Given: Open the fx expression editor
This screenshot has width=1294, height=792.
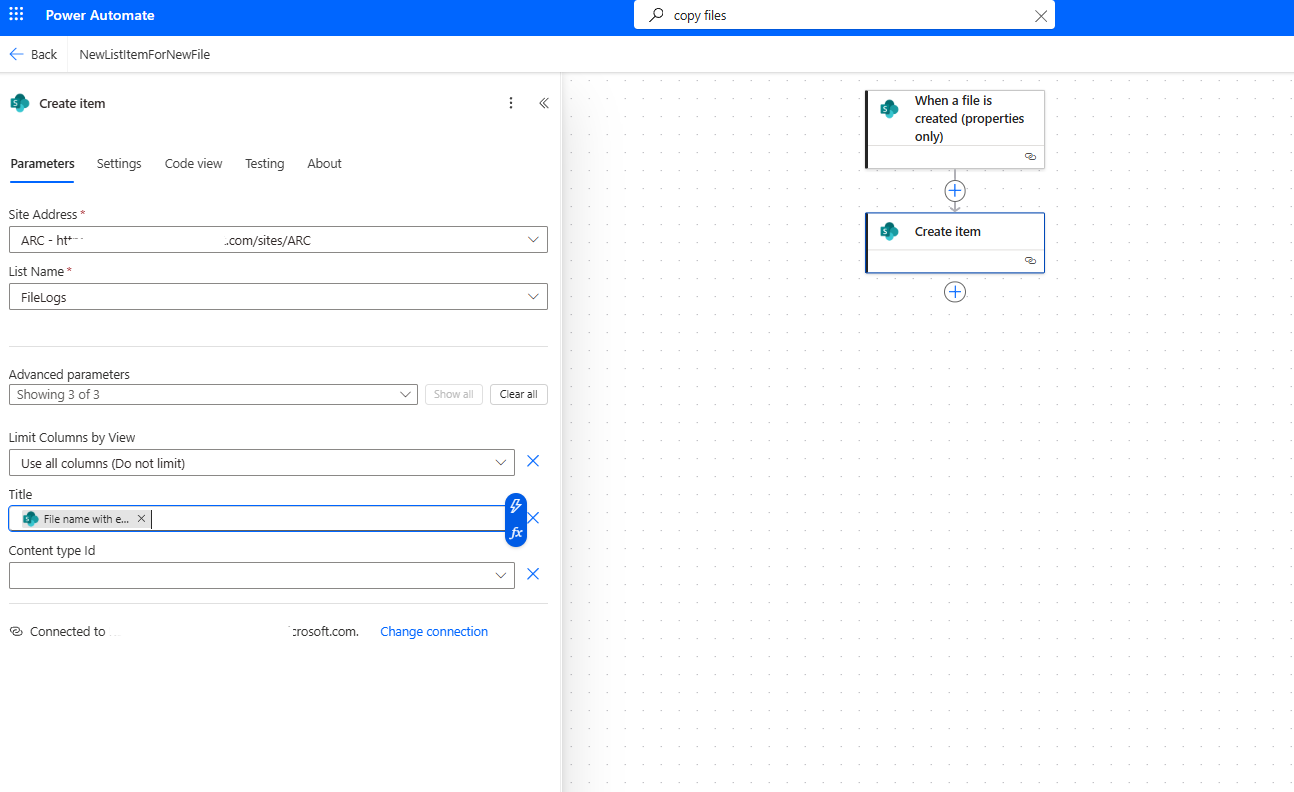Looking at the screenshot, I should pos(516,533).
